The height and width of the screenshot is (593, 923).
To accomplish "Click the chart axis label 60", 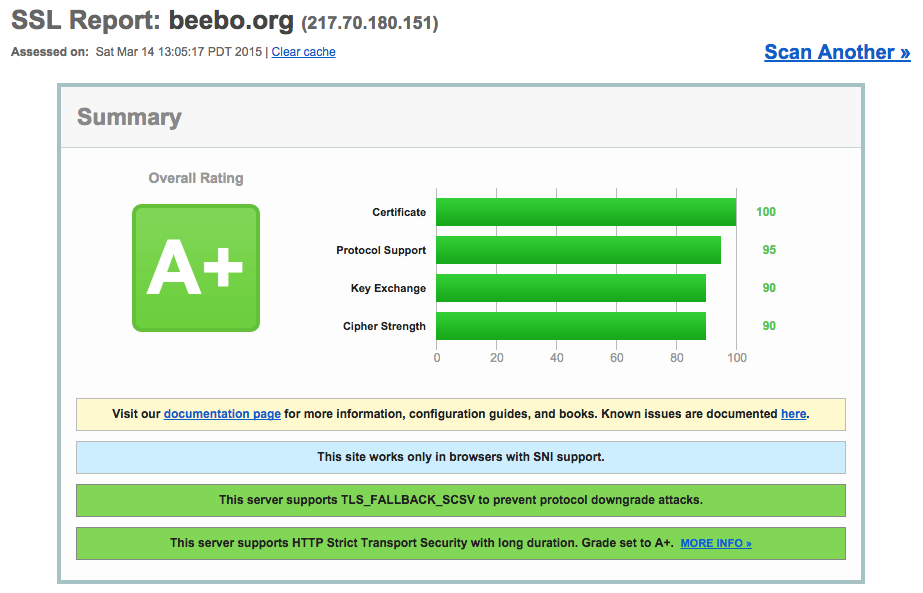I will (617, 358).
